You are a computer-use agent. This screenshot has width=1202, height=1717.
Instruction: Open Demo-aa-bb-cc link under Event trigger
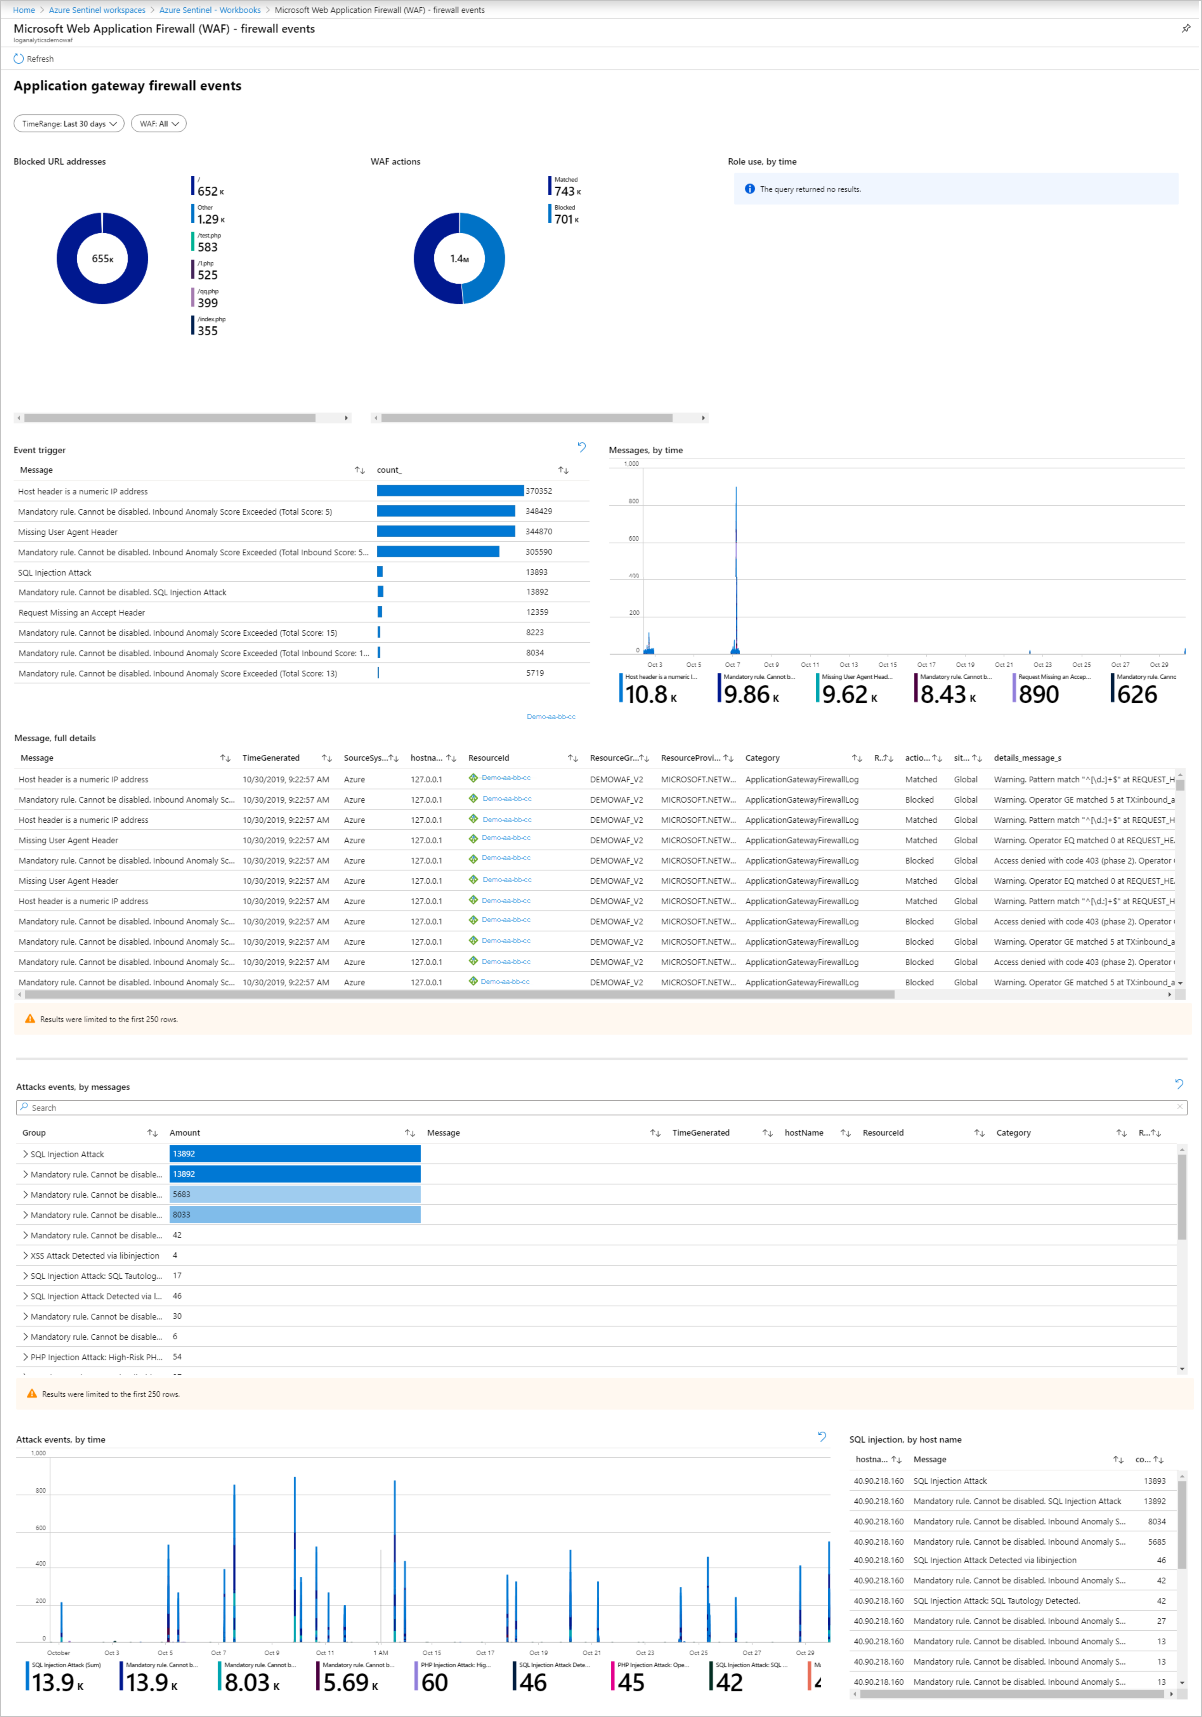[551, 716]
